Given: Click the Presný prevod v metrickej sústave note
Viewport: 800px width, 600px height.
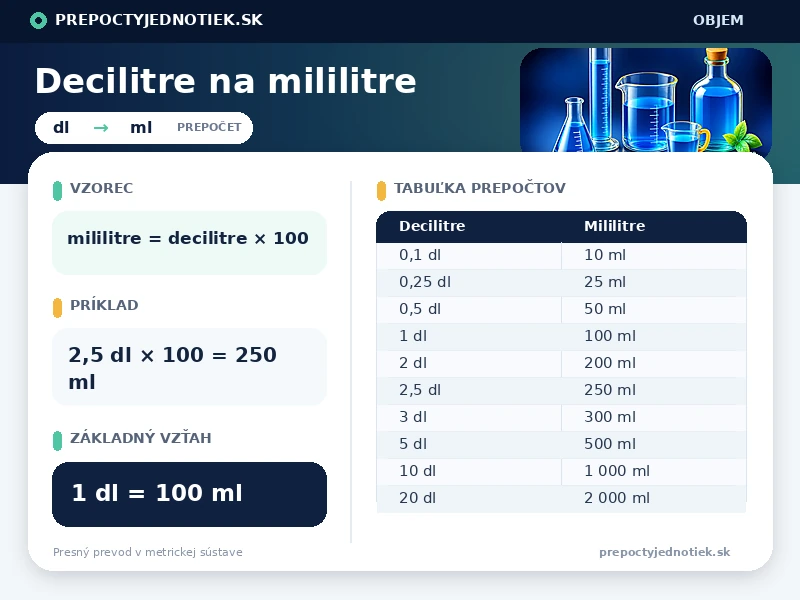Looking at the screenshot, I should [x=148, y=553].
